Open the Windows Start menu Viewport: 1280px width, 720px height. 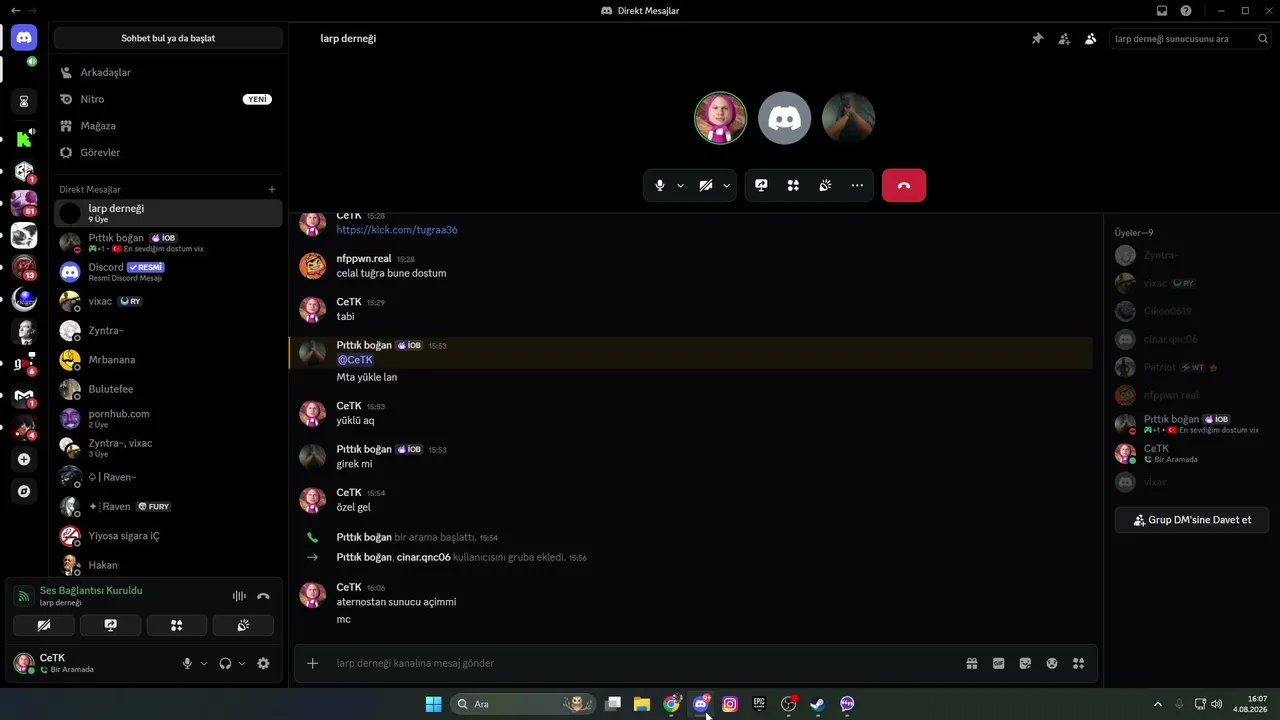point(433,704)
